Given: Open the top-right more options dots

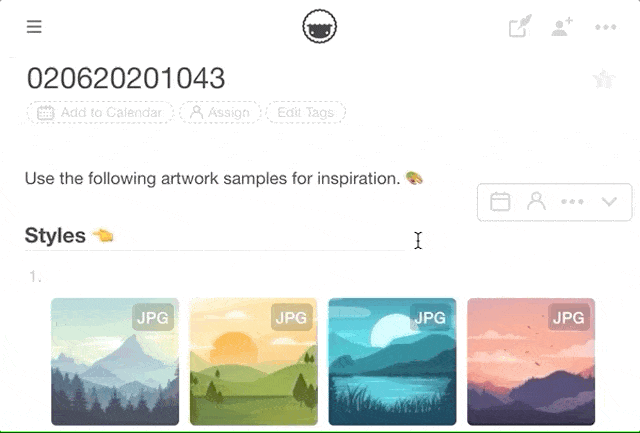Looking at the screenshot, I should coord(606,27).
